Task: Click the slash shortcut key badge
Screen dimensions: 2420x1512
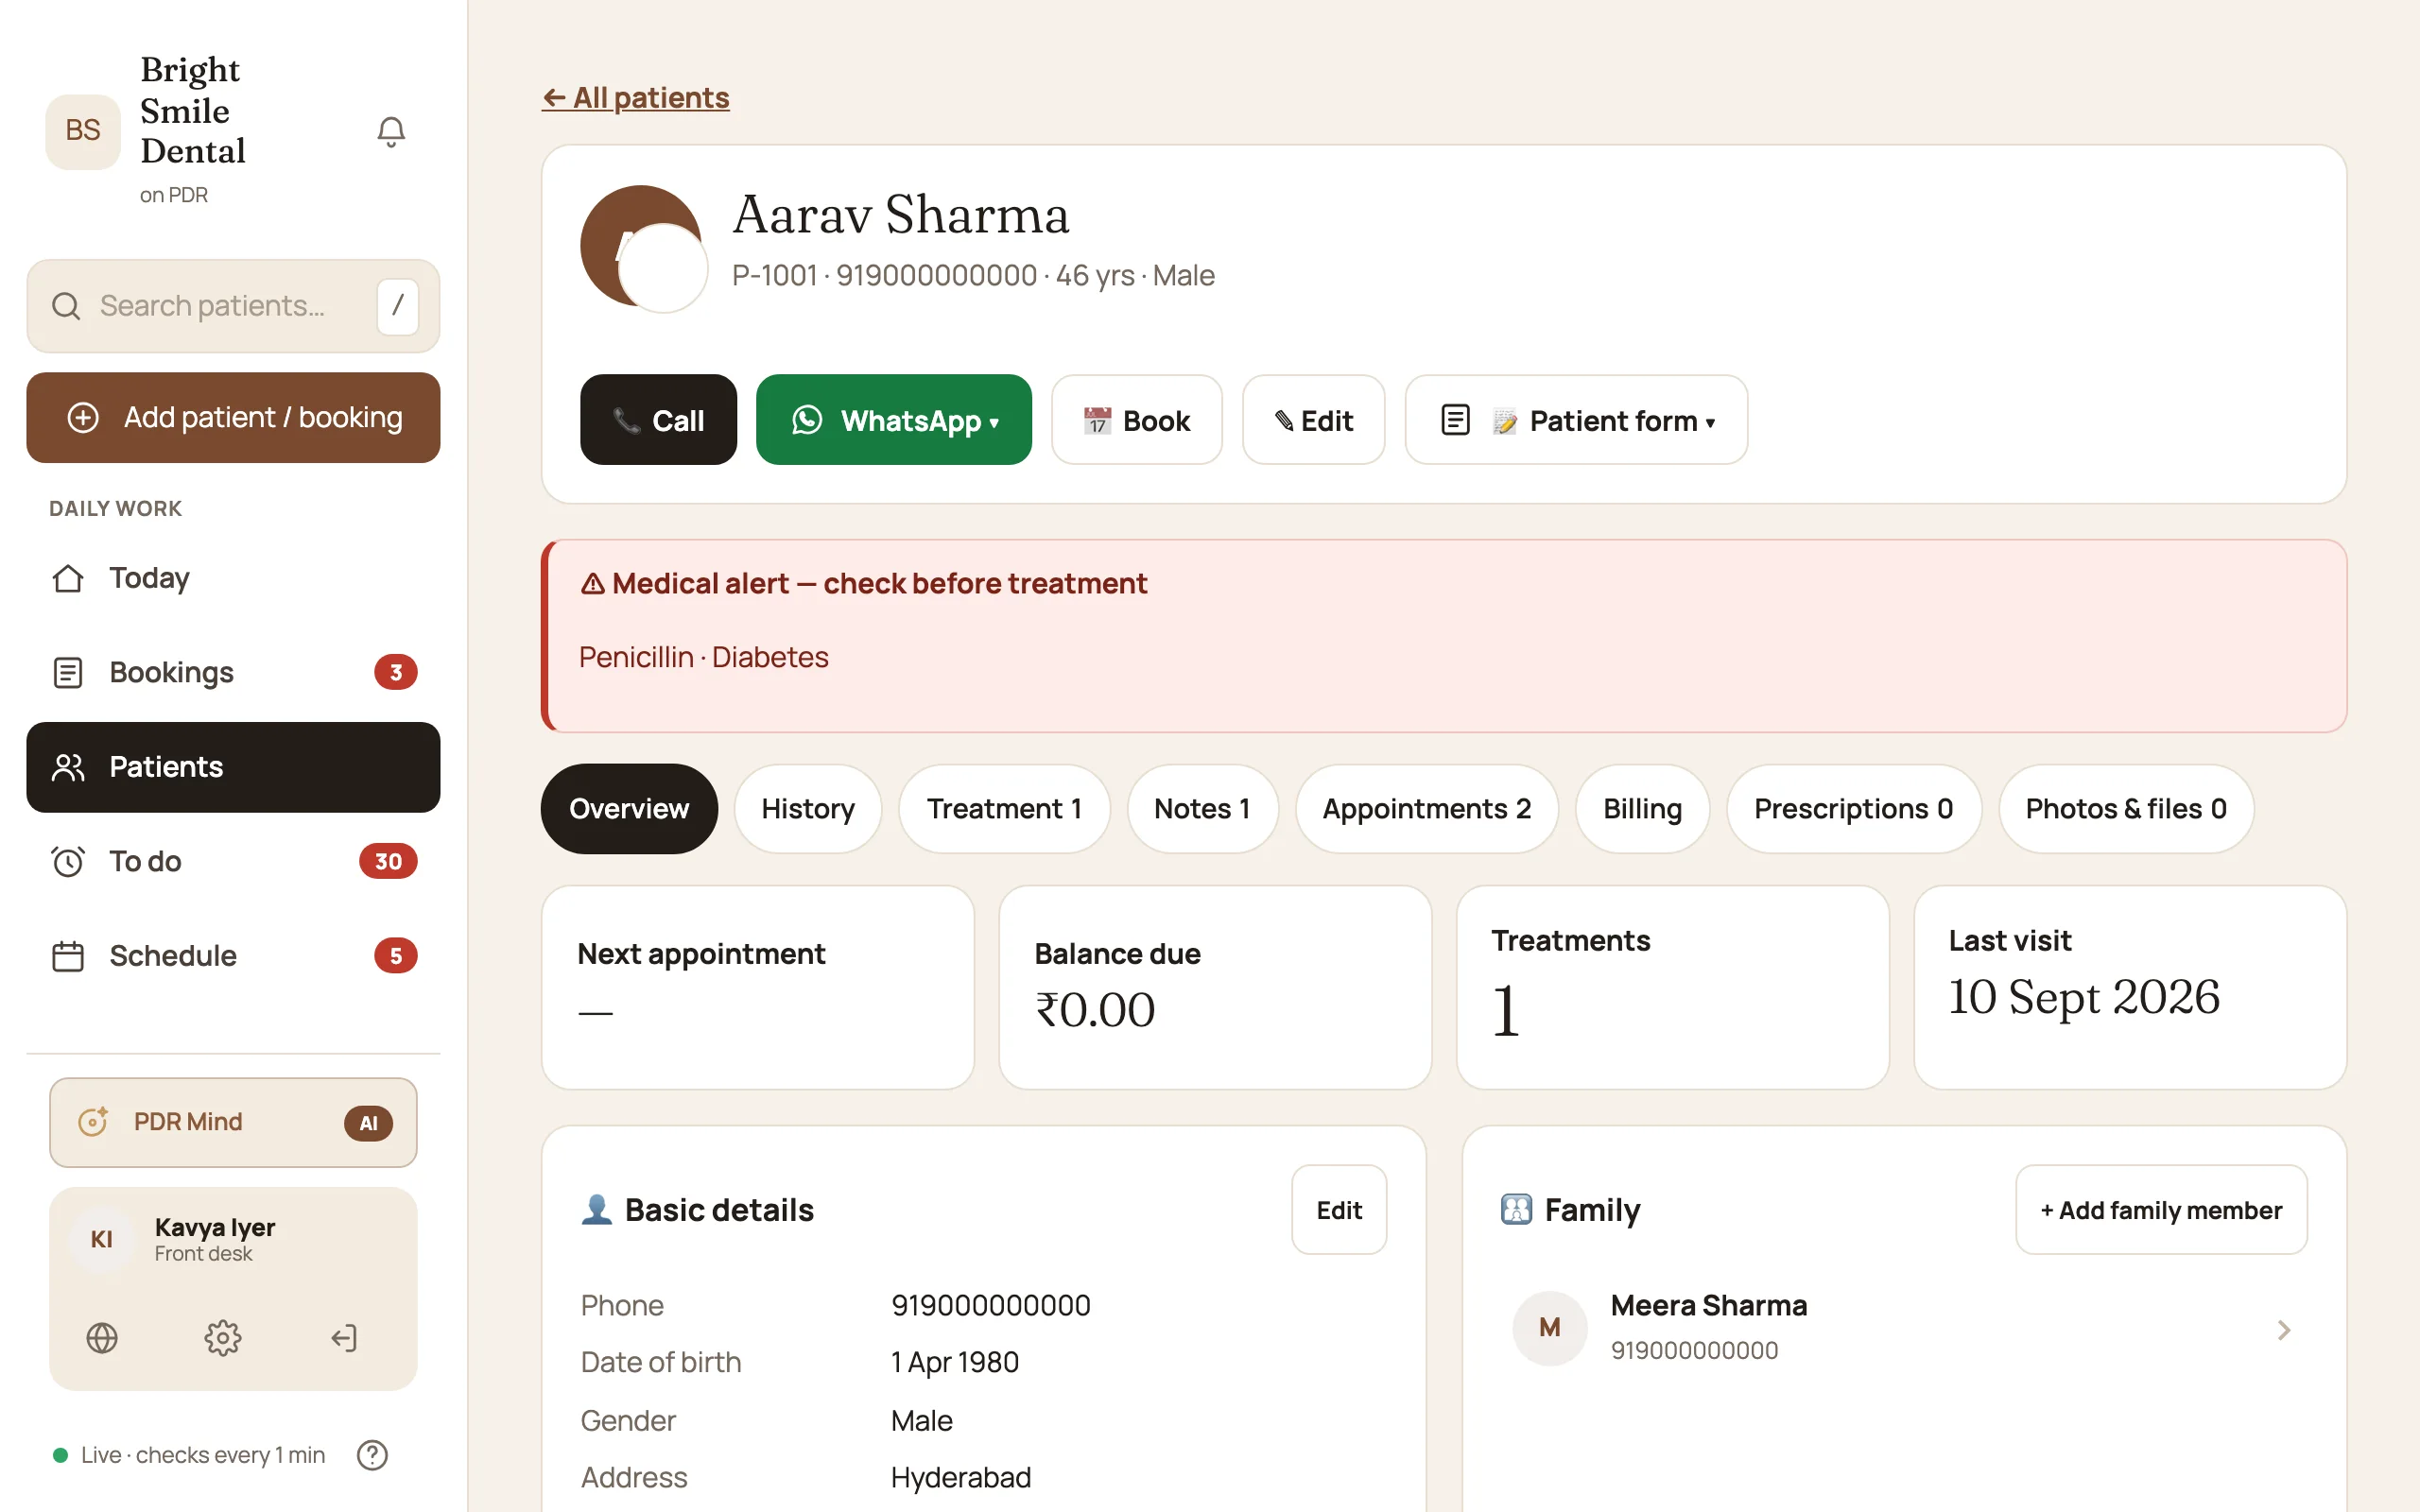Action: click(x=397, y=306)
